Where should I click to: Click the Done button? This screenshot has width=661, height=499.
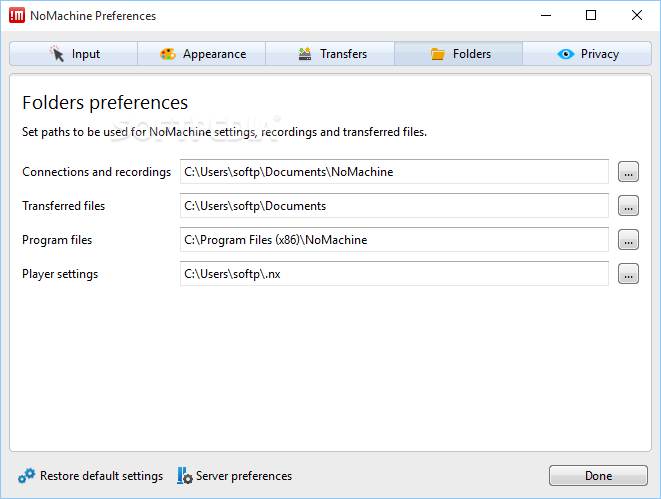(598, 476)
